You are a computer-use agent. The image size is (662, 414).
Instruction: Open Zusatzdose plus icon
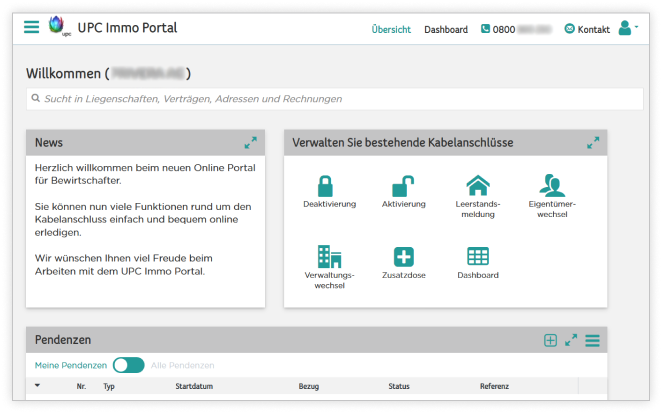(x=404, y=257)
